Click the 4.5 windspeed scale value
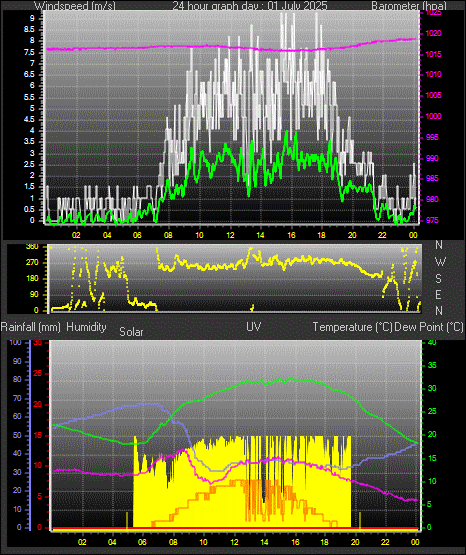466x555 pixels. (x=29, y=120)
